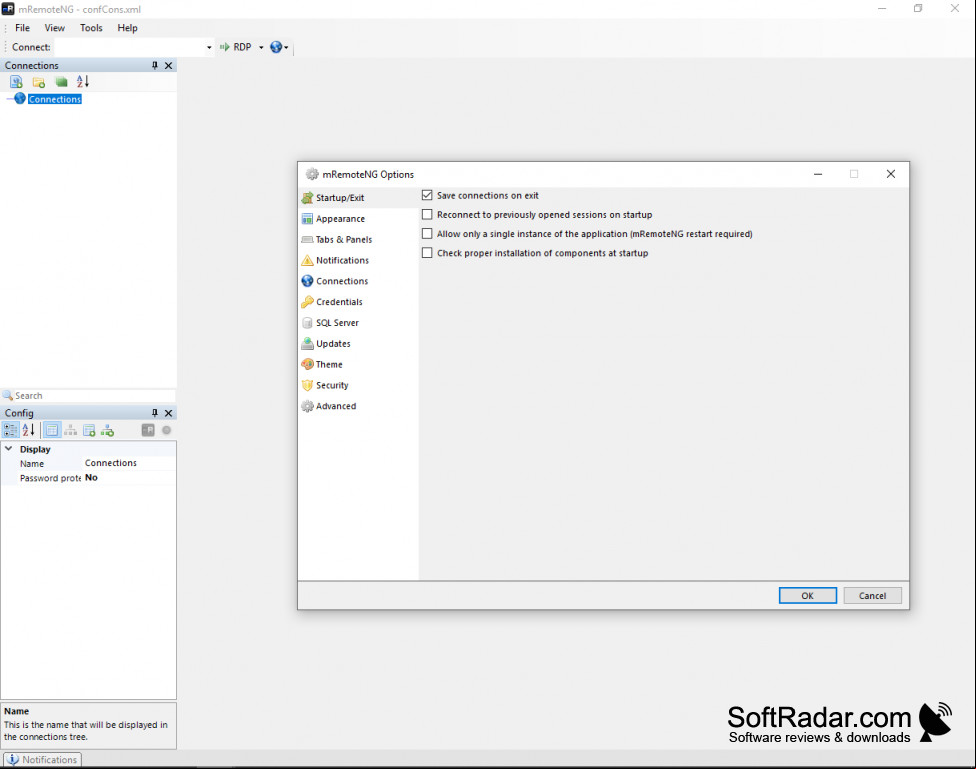Viewport: 976px width, 769px height.
Task: Show Default Inheritance in Config toolbar
Action: [x=107, y=430]
